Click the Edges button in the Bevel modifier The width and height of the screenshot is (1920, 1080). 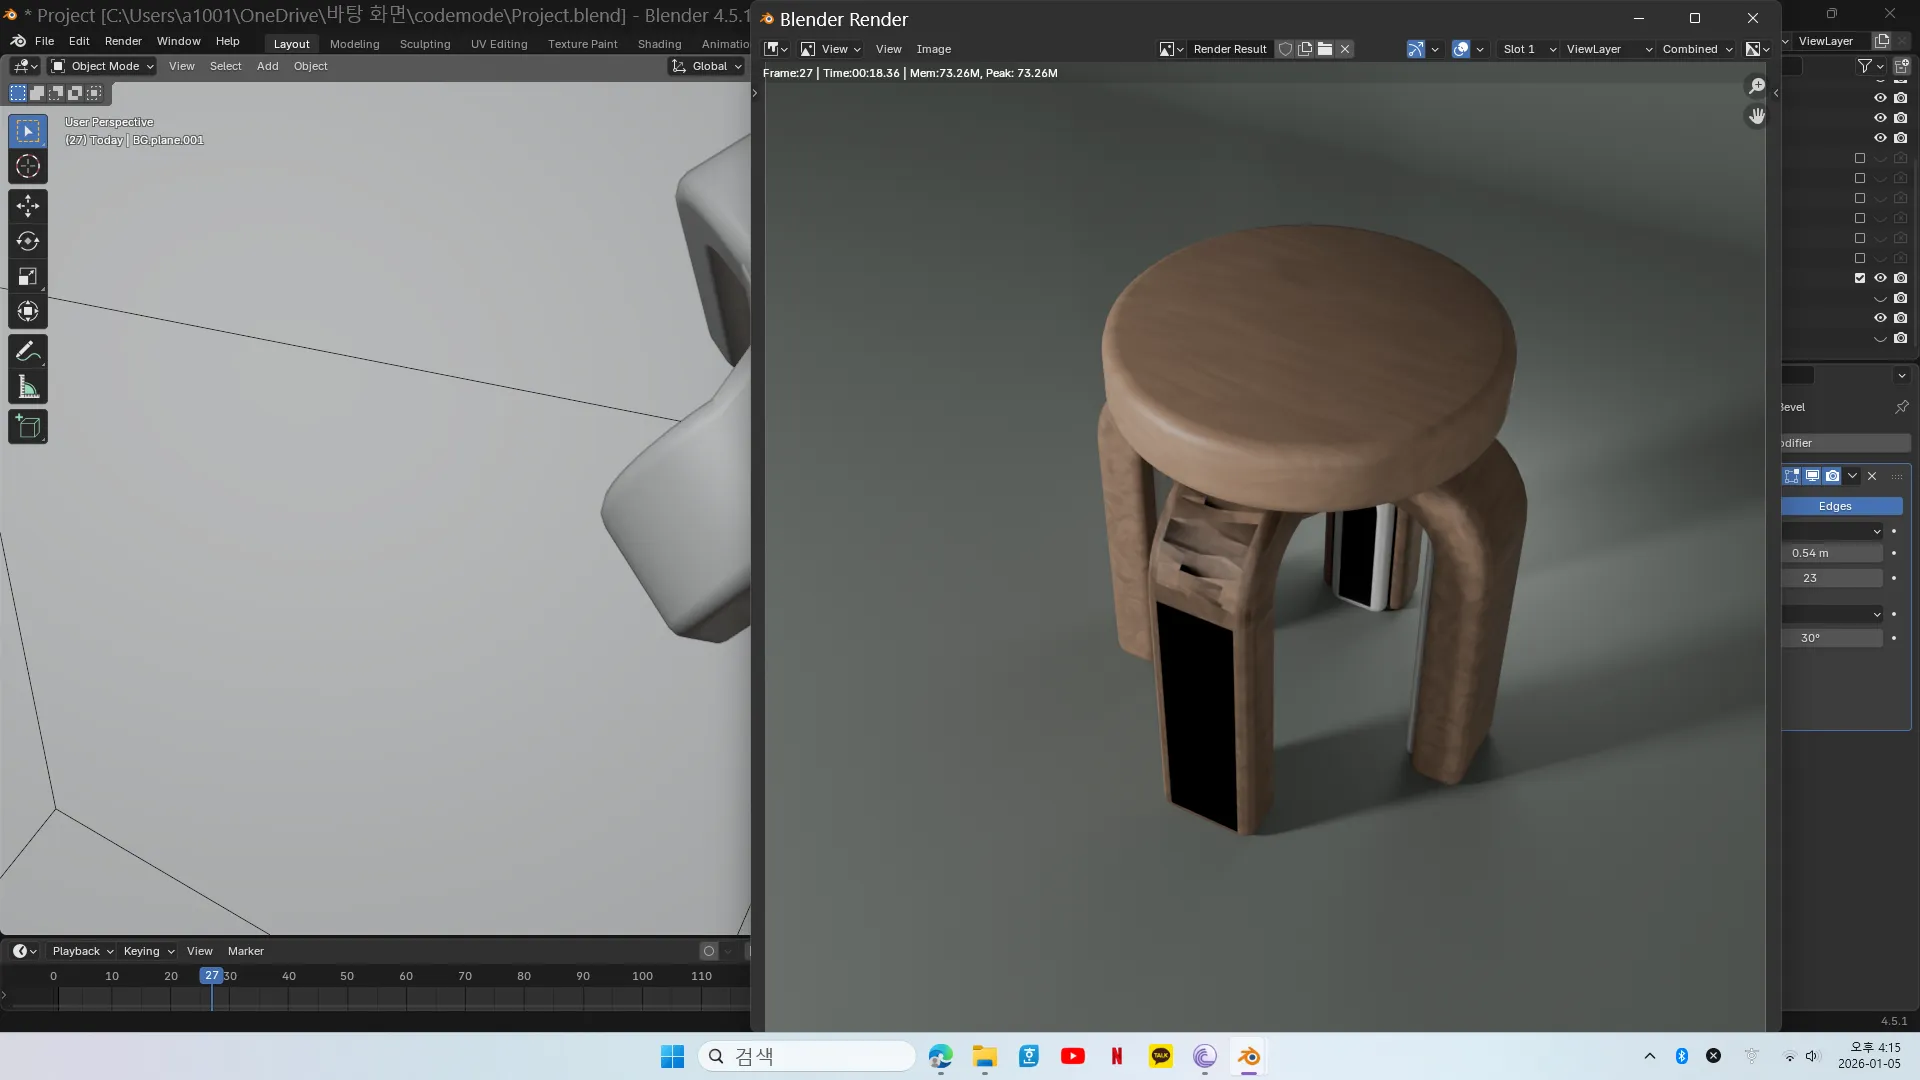tap(1834, 506)
